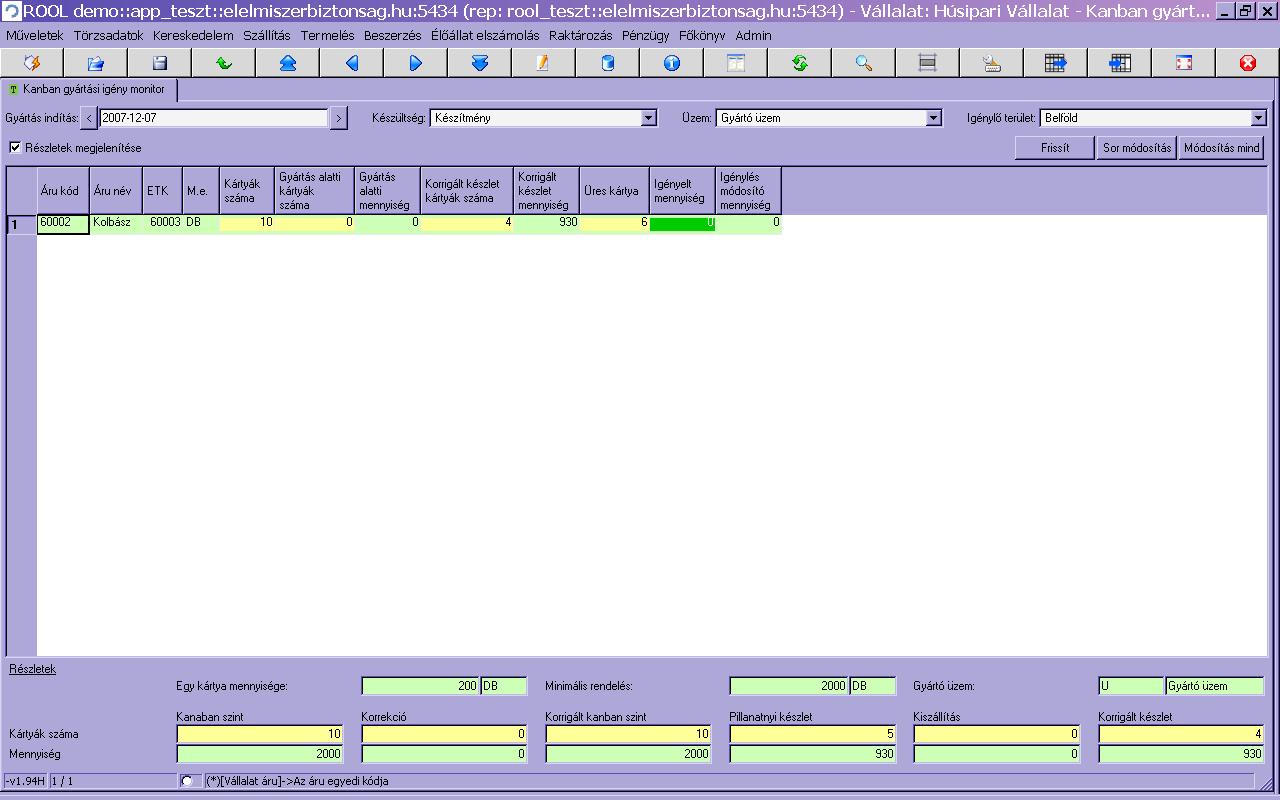Open the Üzem dropdown

click(x=934, y=118)
